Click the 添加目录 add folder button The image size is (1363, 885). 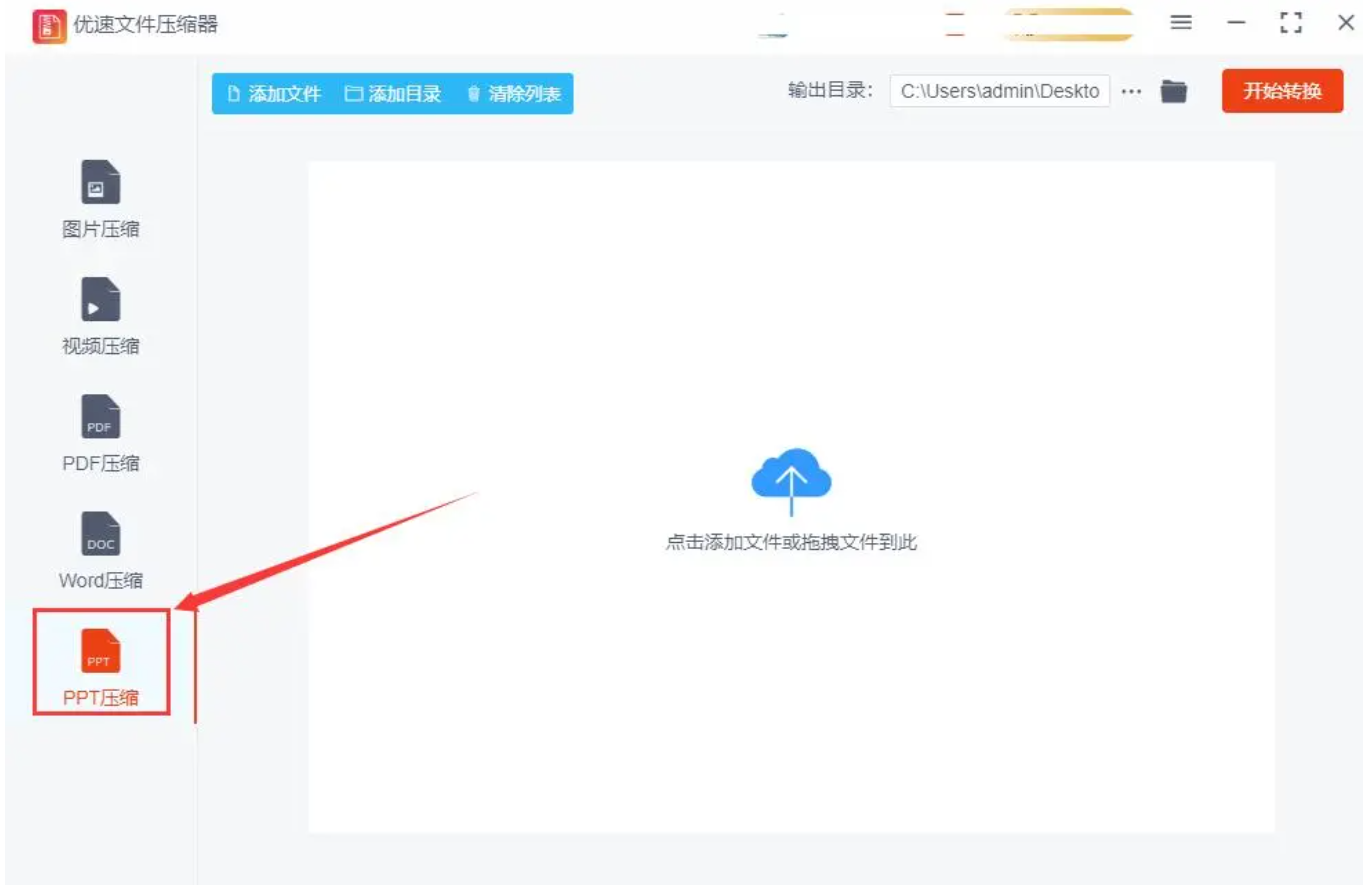[x=393, y=94]
